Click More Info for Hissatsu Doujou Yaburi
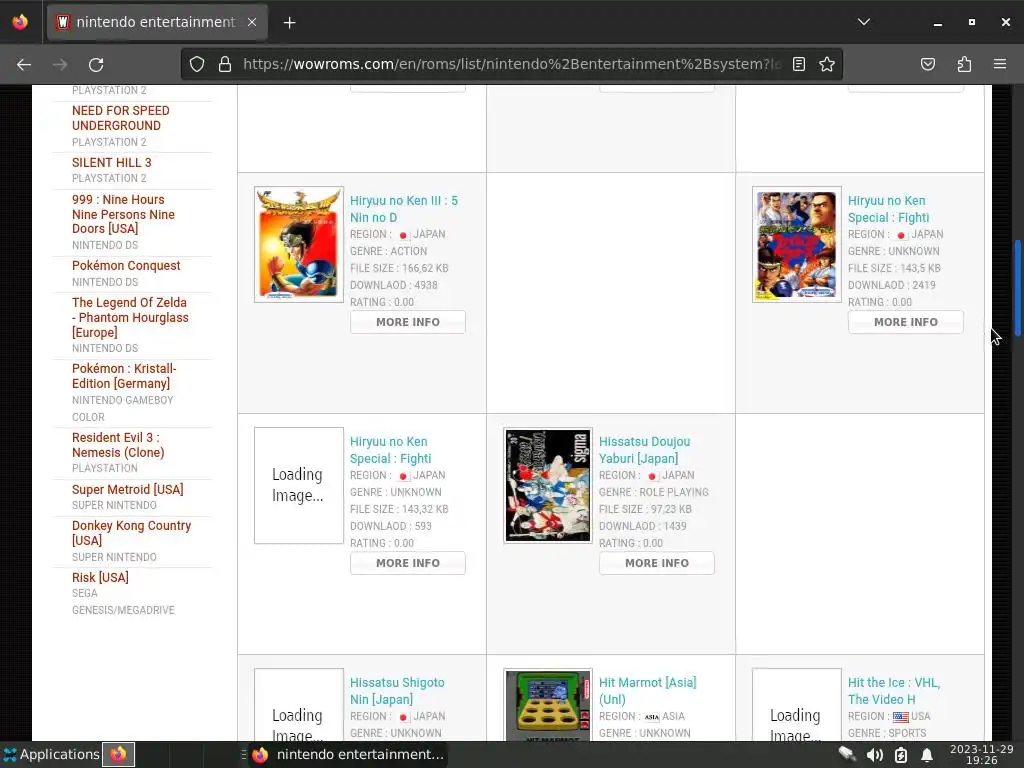The image size is (1024, 768). (657, 563)
